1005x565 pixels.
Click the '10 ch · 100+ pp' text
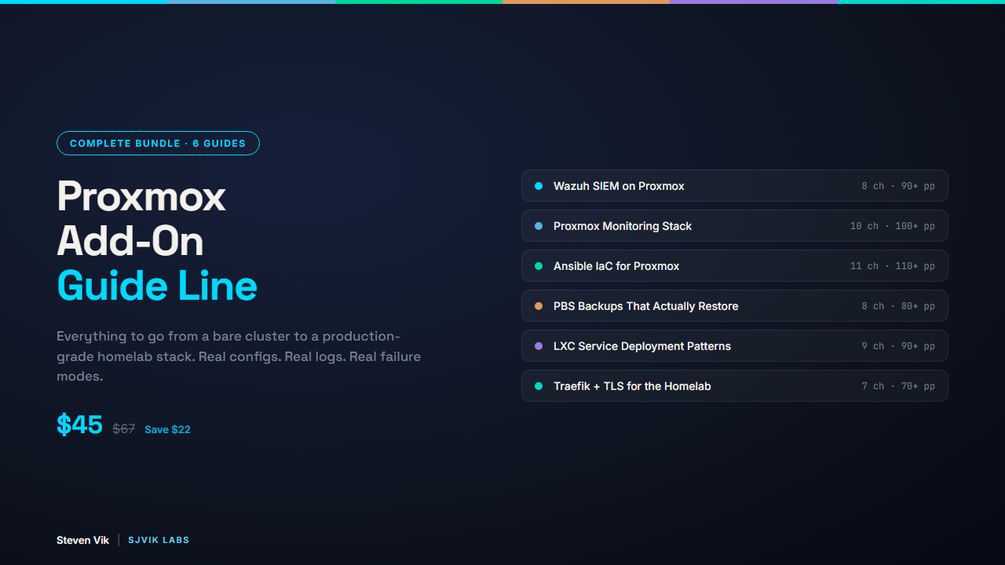pyautogui.click(x=892, y=226)
